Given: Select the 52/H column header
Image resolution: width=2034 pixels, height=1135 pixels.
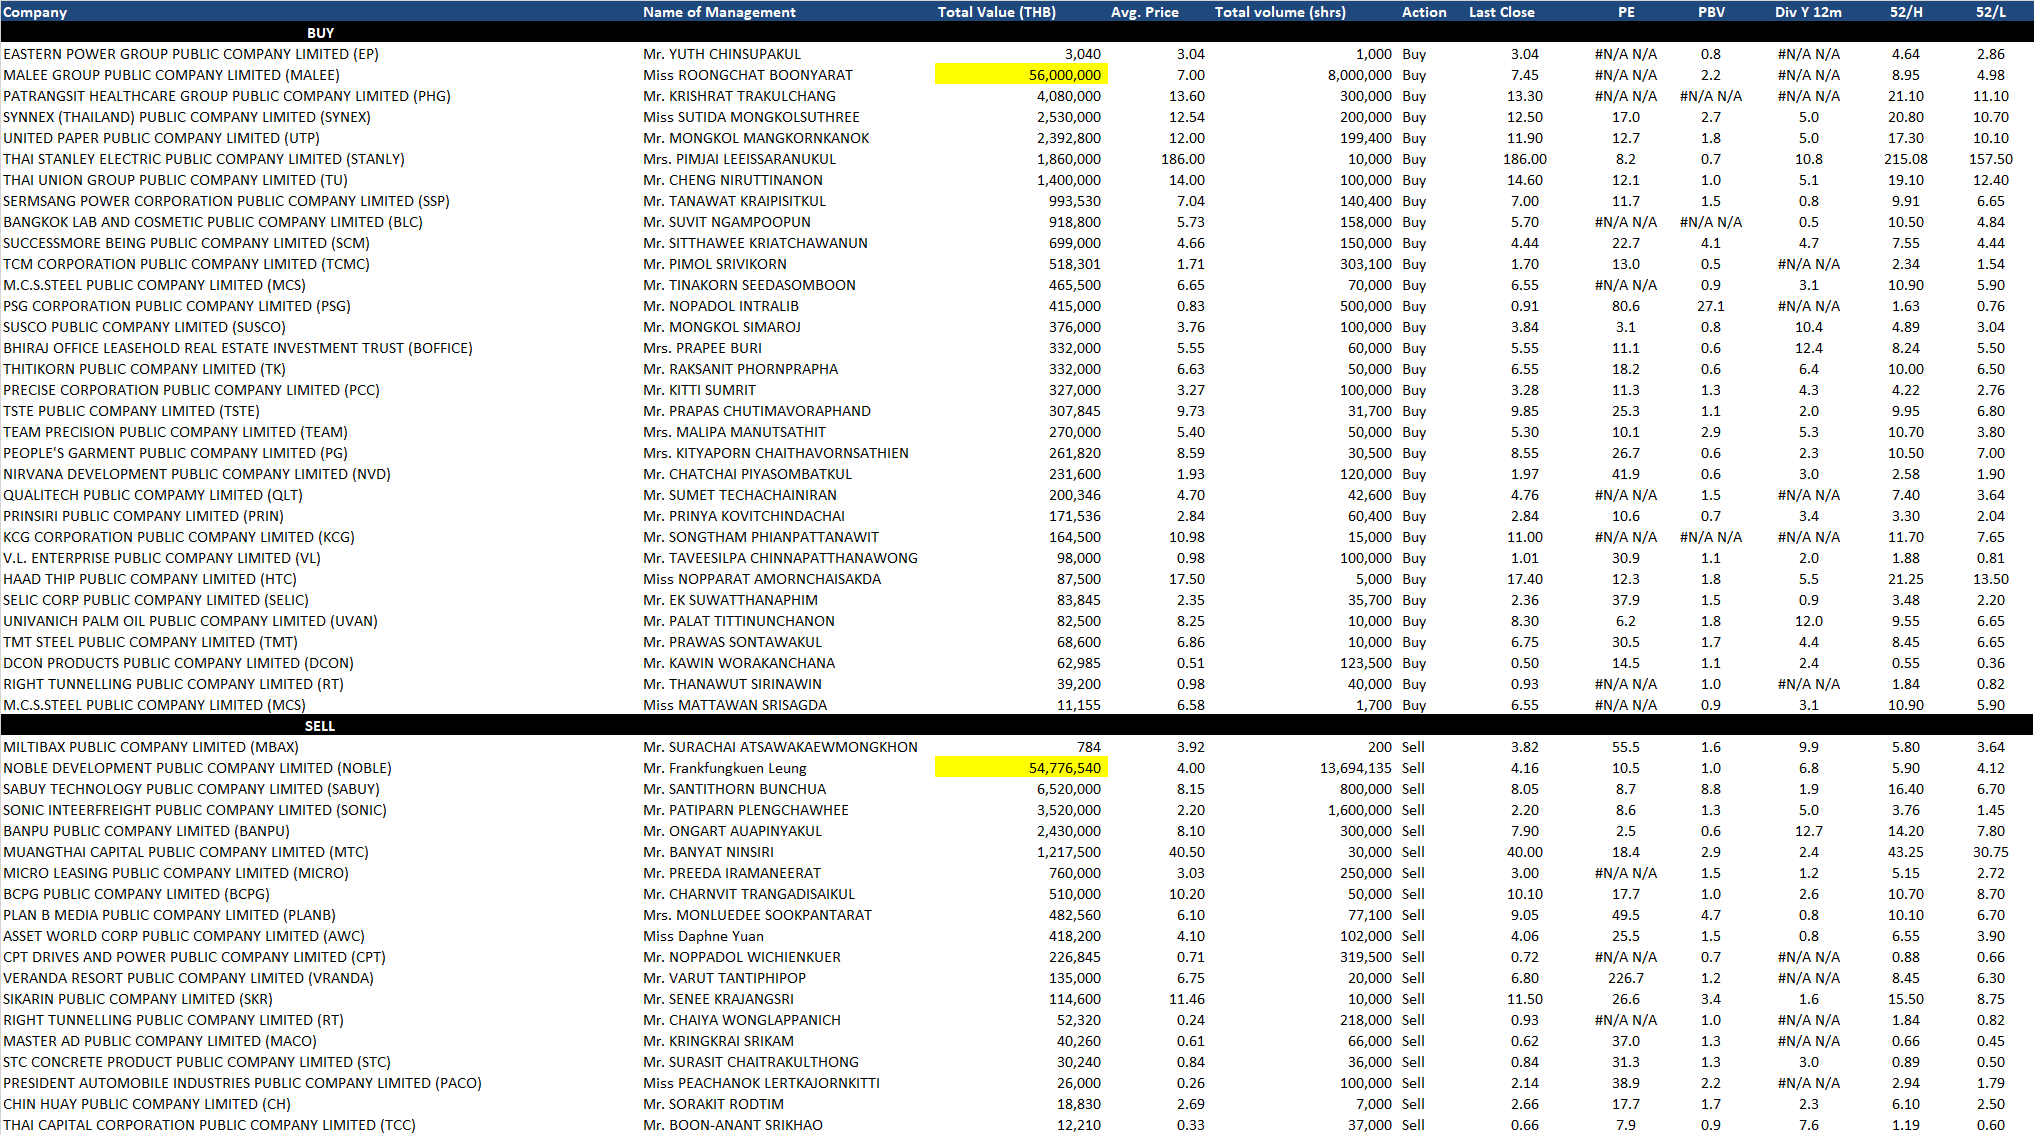Looking at the screenshot, I should (1905, 12).
